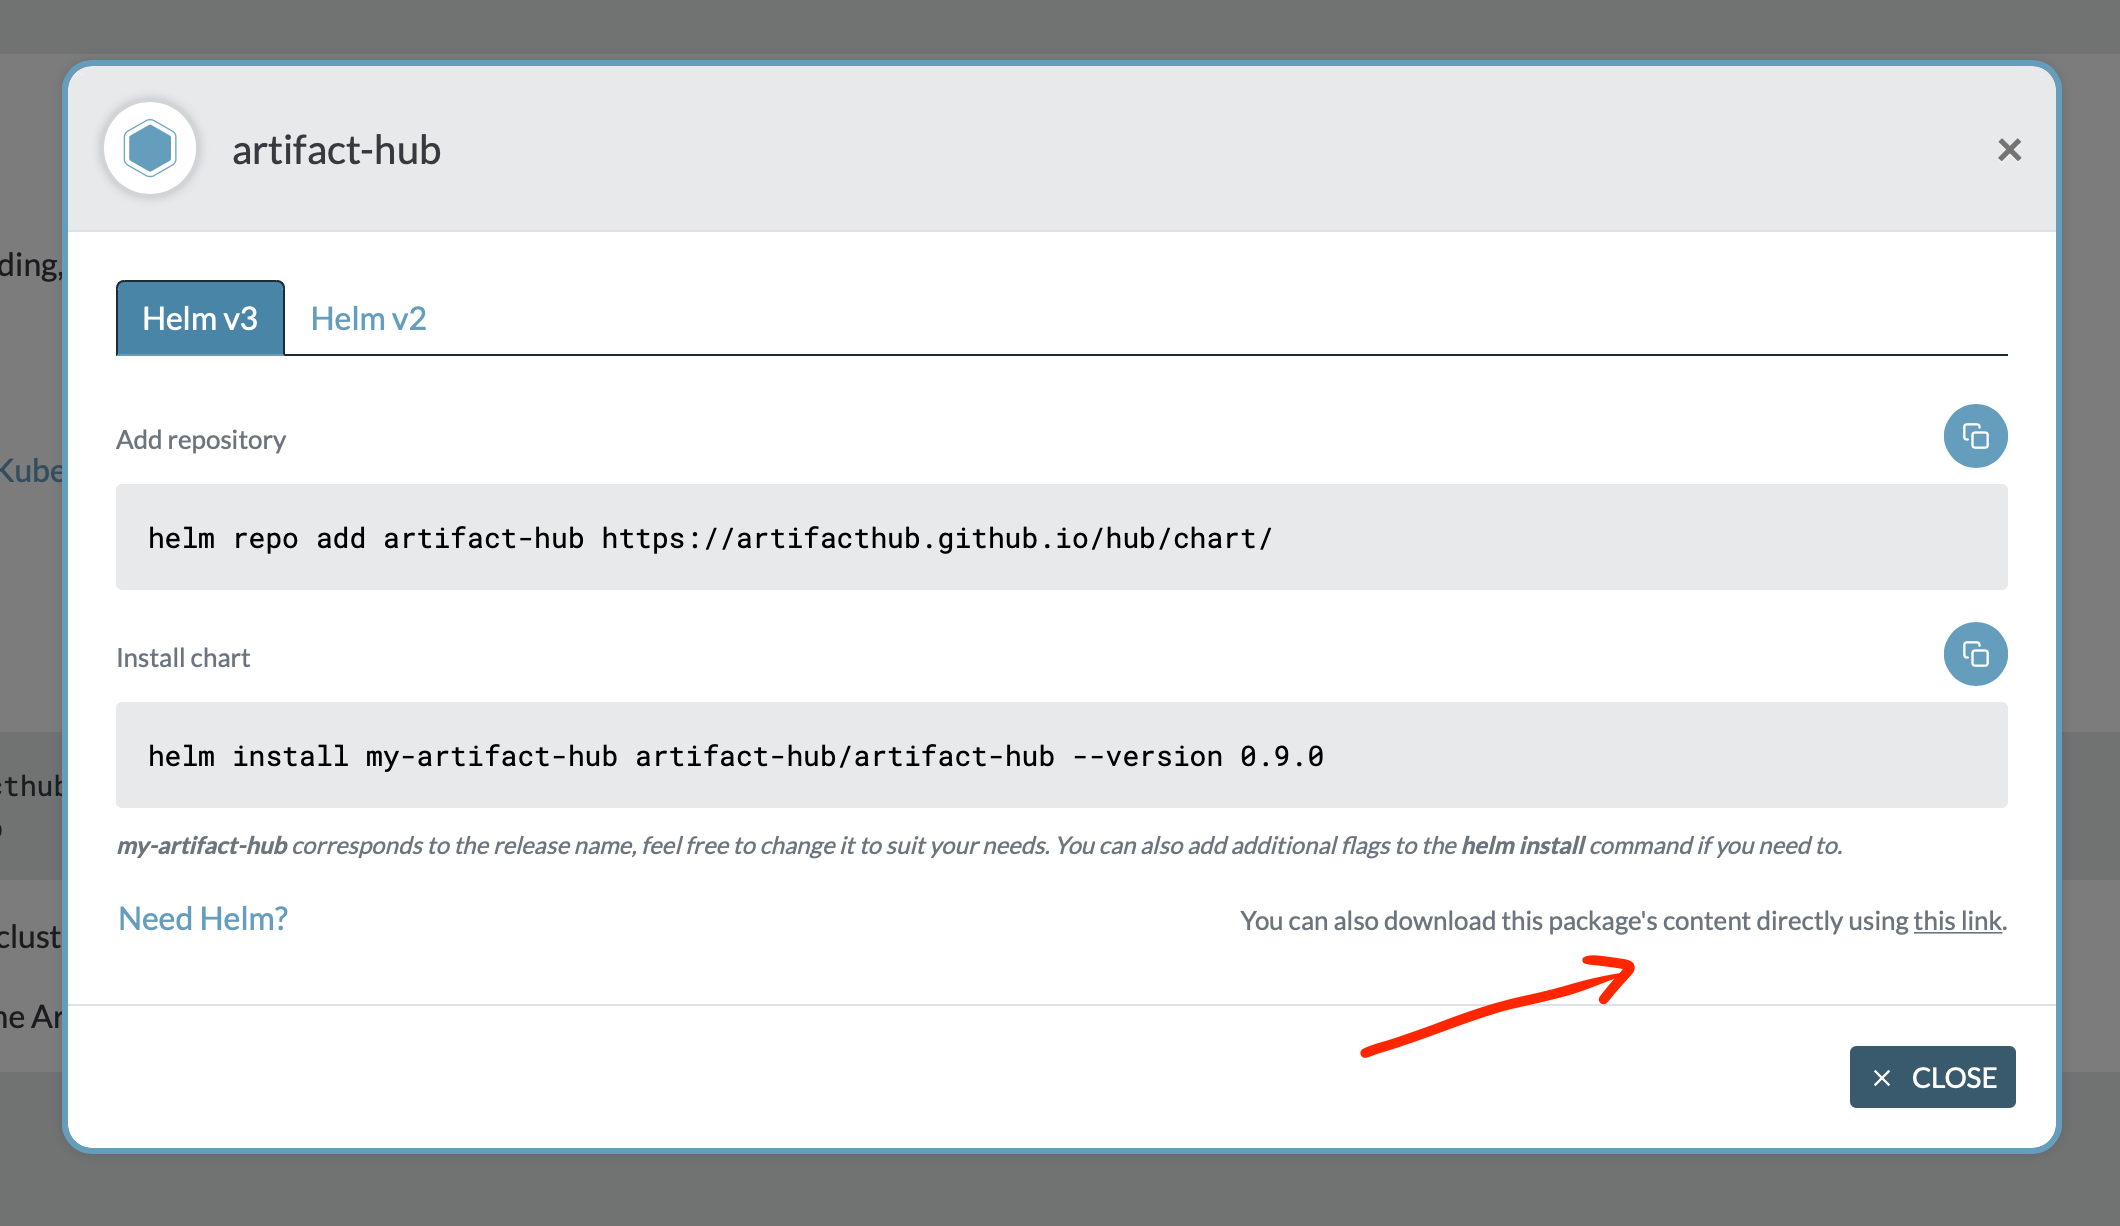Follow 'this link' to download package

[1957, 920]
